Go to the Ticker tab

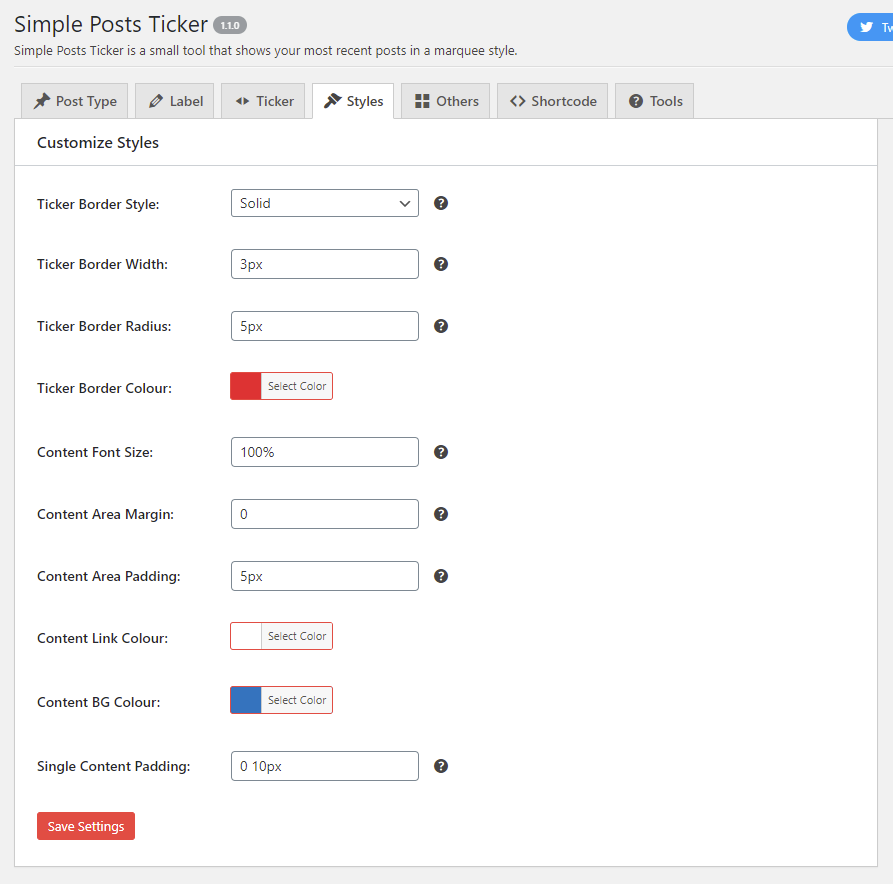pos(264,101)
